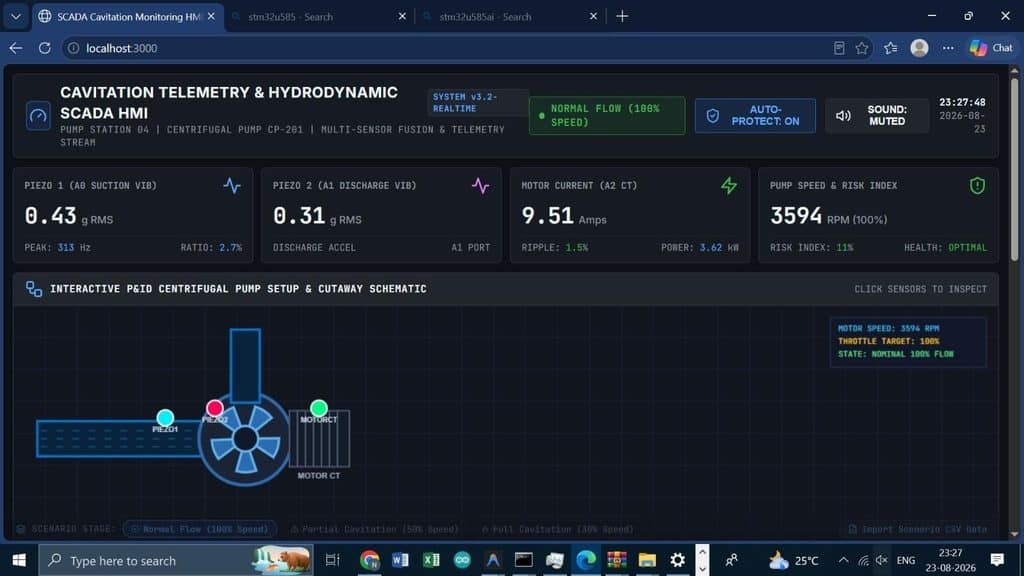Show hidden icons in the system tray
Viewport: 1024px width, 576px height.
pos(844,560)
